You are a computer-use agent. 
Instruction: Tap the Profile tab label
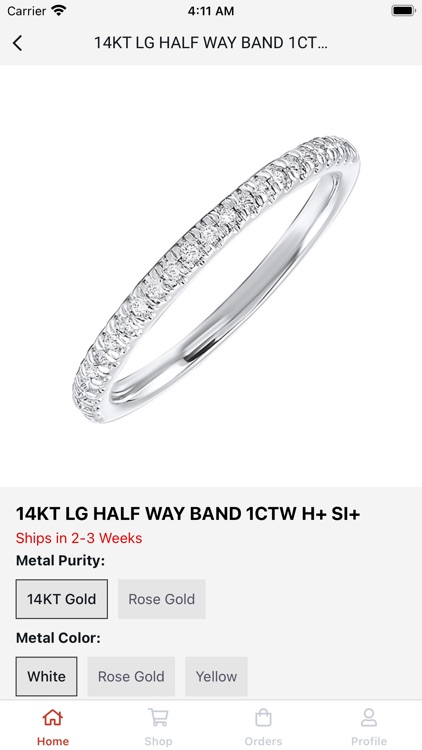(x=369, y=741)
